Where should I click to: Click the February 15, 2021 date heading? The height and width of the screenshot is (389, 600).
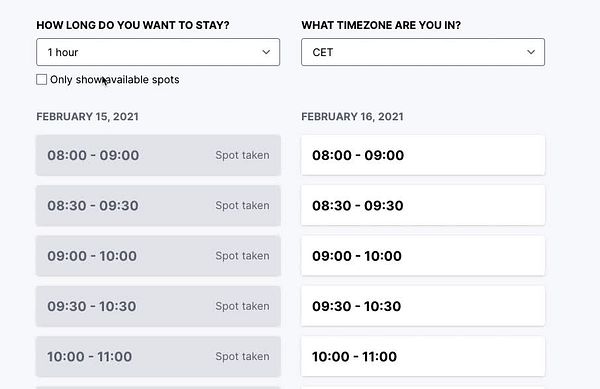(x=87, y=117)
